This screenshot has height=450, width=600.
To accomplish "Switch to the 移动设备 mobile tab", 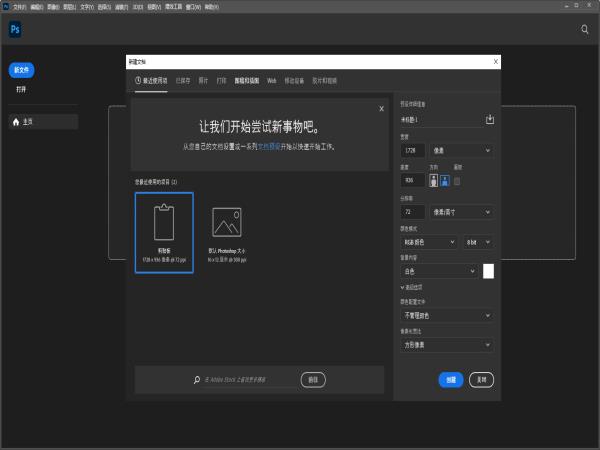I will pos(294,81).
